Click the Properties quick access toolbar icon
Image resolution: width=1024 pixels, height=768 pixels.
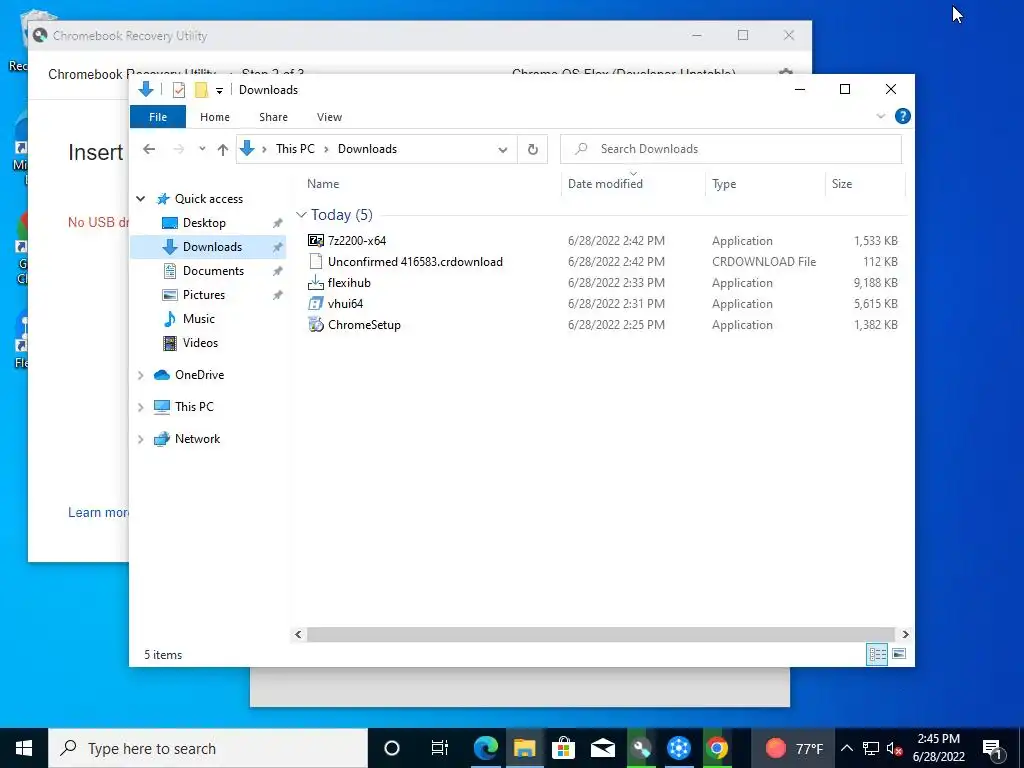point(178,90)
